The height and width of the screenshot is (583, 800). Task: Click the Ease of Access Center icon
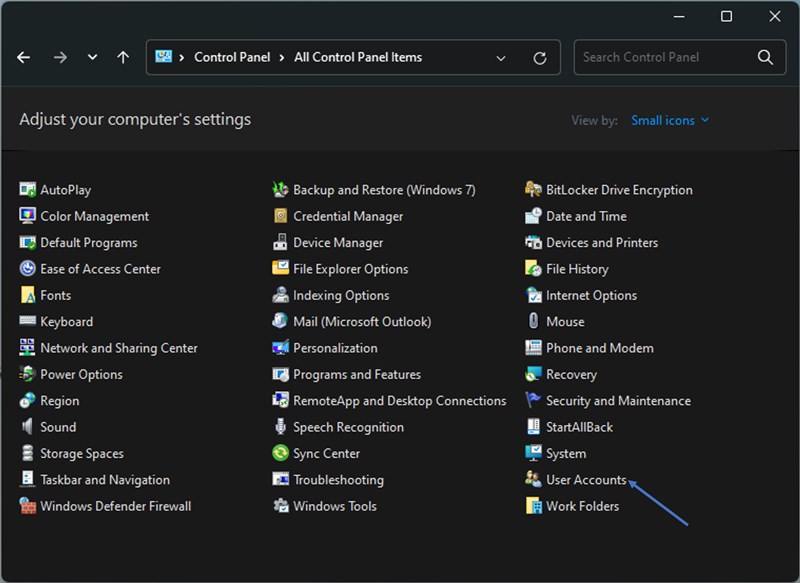28,269
